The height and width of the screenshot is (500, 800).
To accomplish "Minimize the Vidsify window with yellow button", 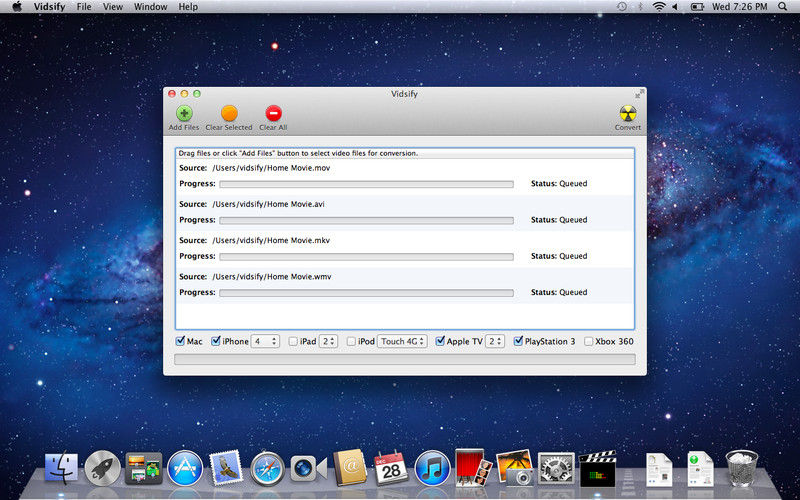I will tap(184, 94).
